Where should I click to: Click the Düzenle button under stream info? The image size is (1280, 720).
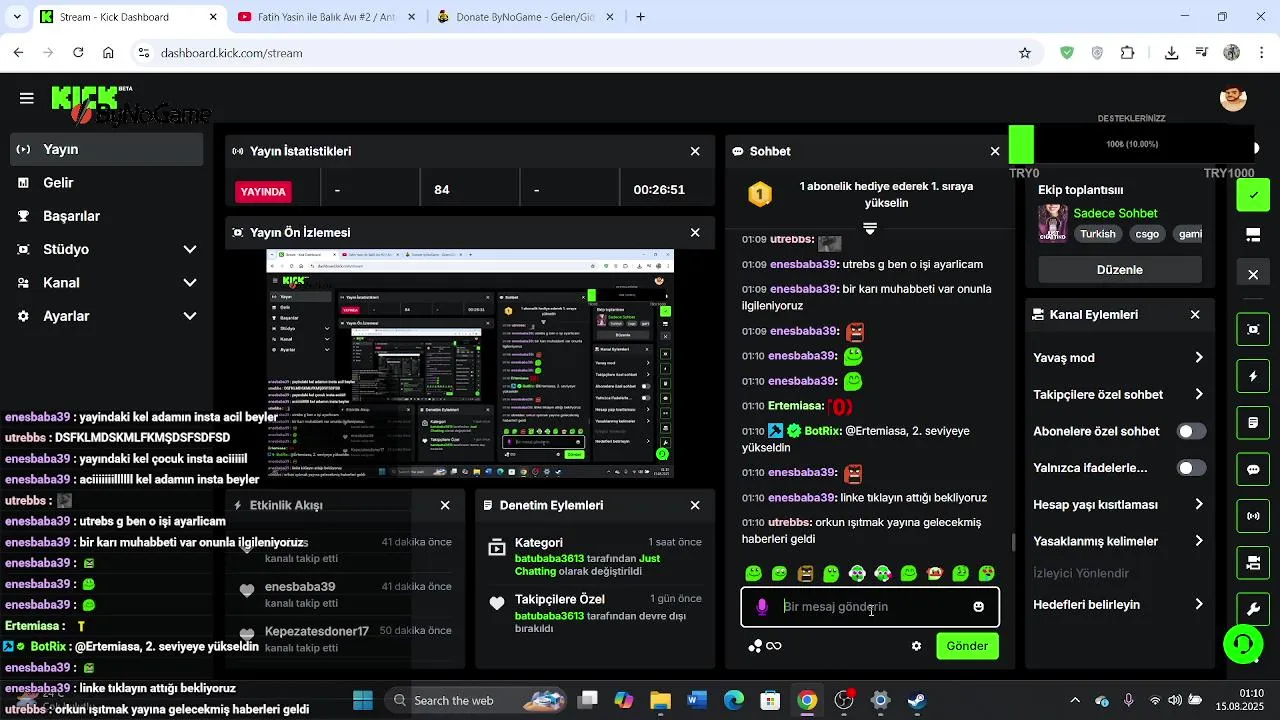pos(1120,270)
